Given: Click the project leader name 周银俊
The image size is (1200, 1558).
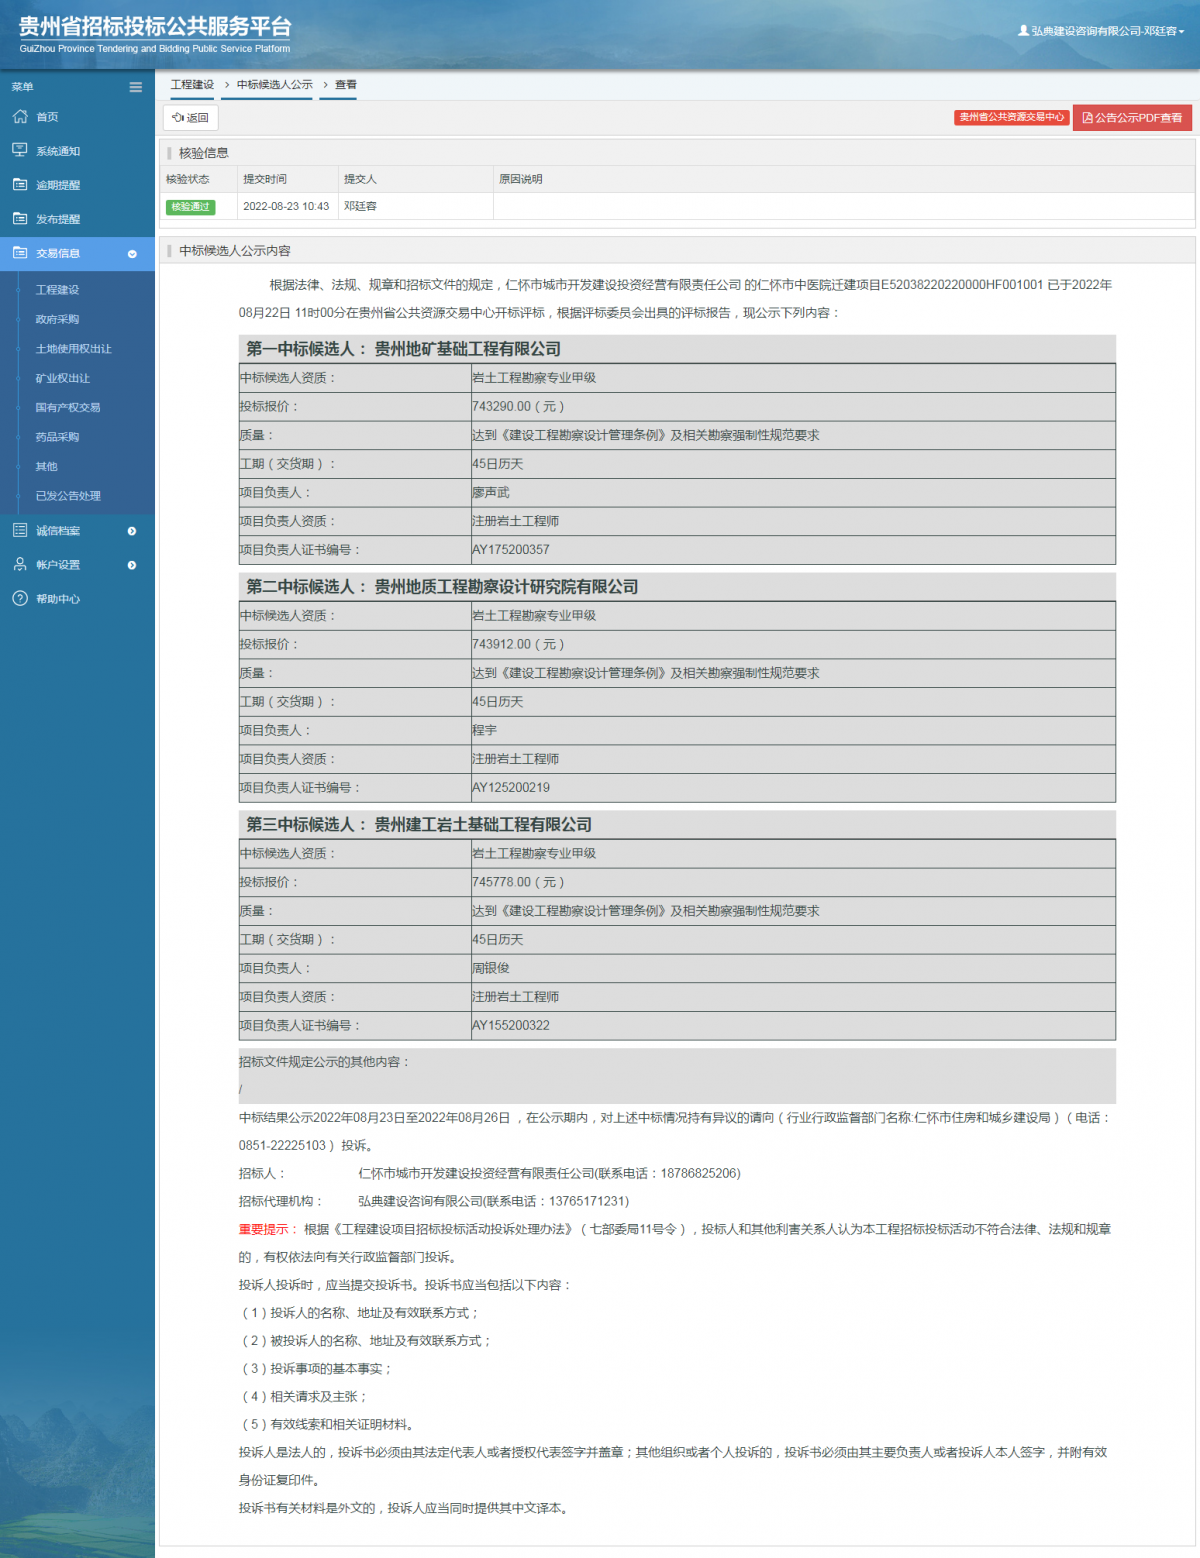Looking at the screenshot, I should click(491, 969).
